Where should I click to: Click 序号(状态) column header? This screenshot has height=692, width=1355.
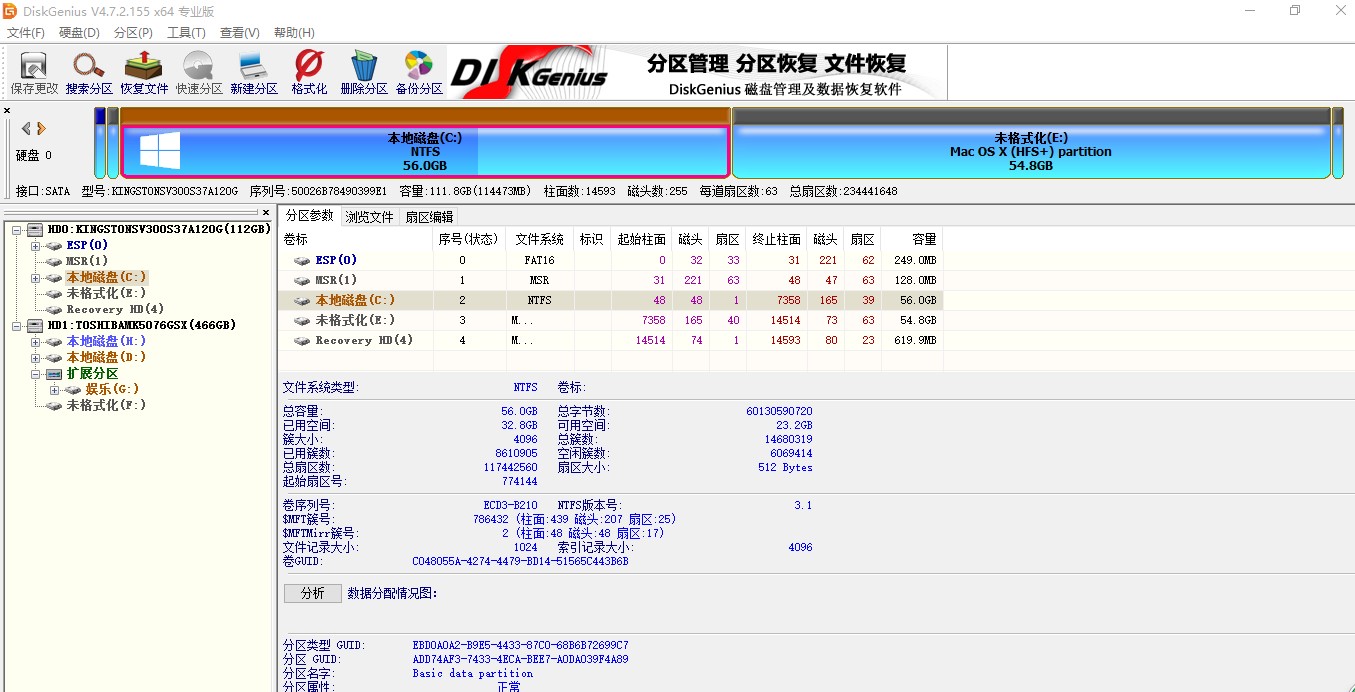[x=467, y=239]
